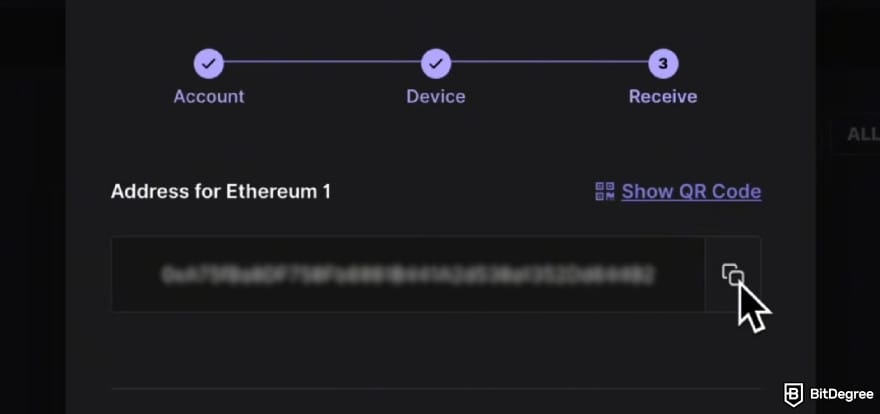The width and height of the screenshot is (880, 414).
Task: Click progress line between Device and Receive
Action: click(548, 64)
